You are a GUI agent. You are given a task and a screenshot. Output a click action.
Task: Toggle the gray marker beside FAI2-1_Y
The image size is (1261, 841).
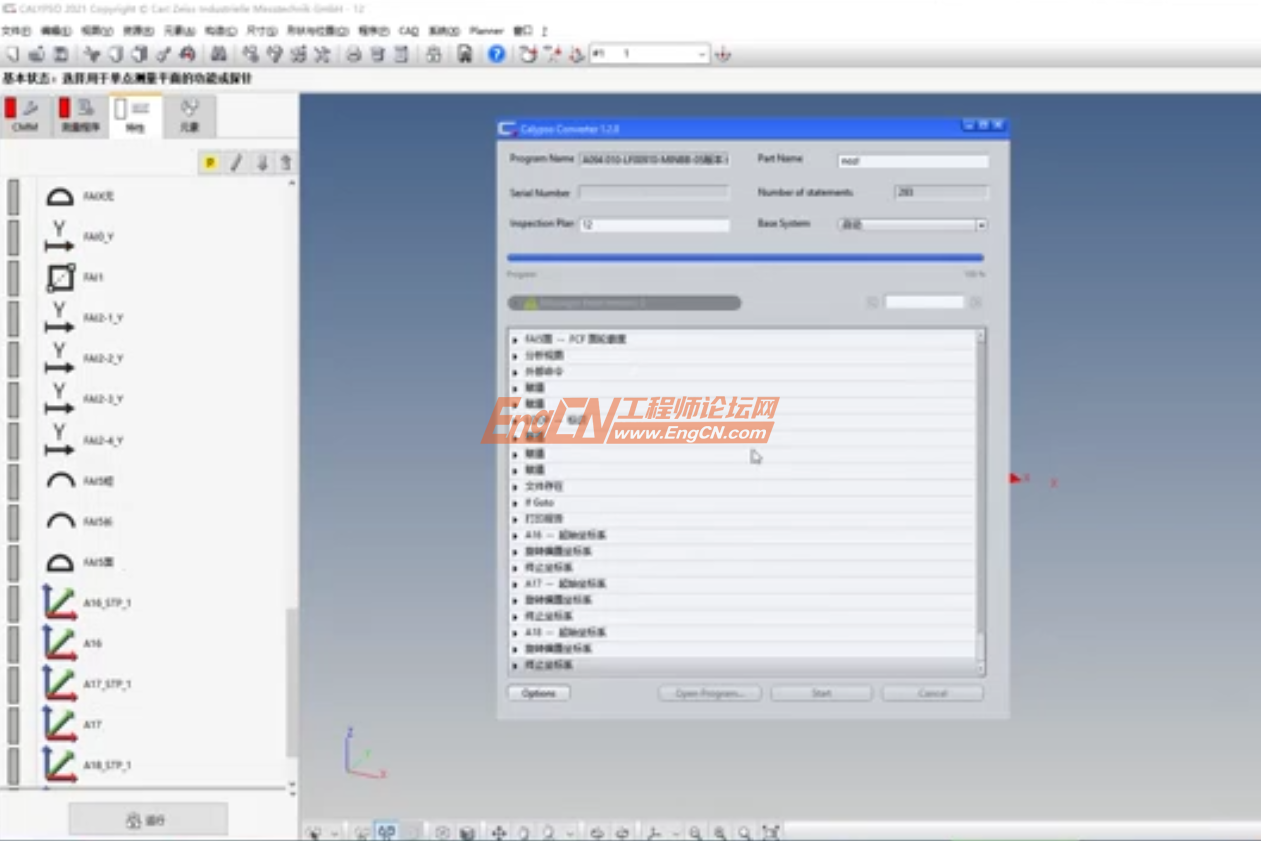coord(13,319)
